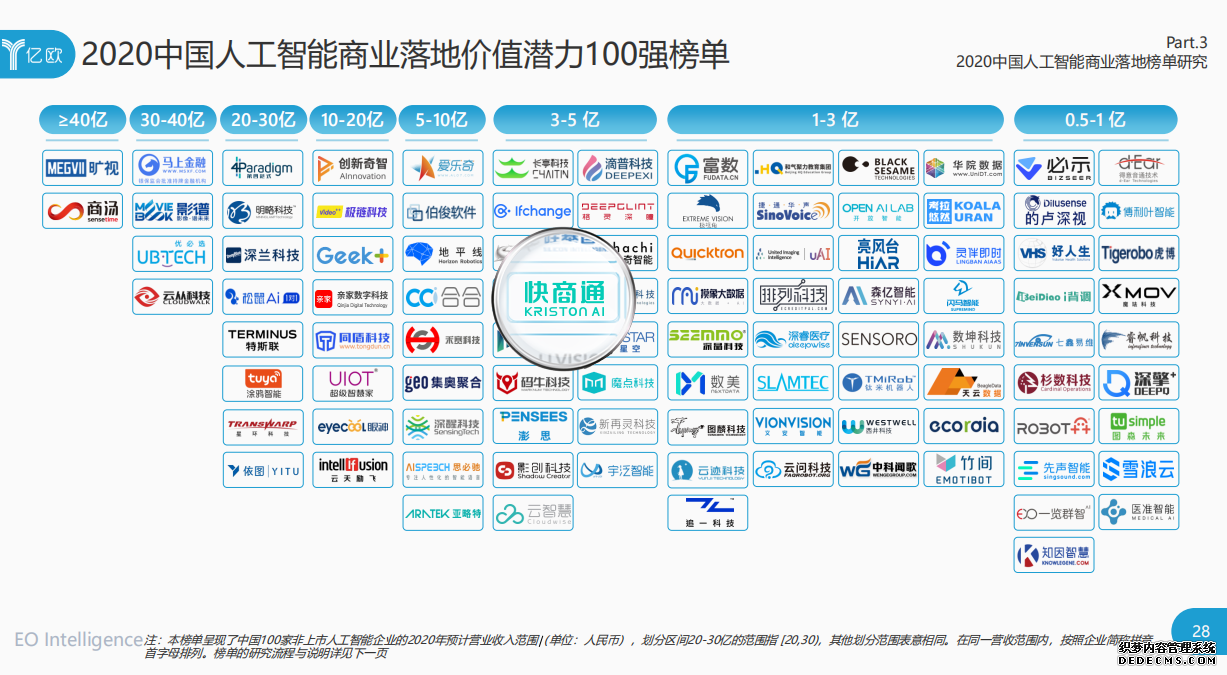Select the 追一科技 logo tile

pos(707,512)
